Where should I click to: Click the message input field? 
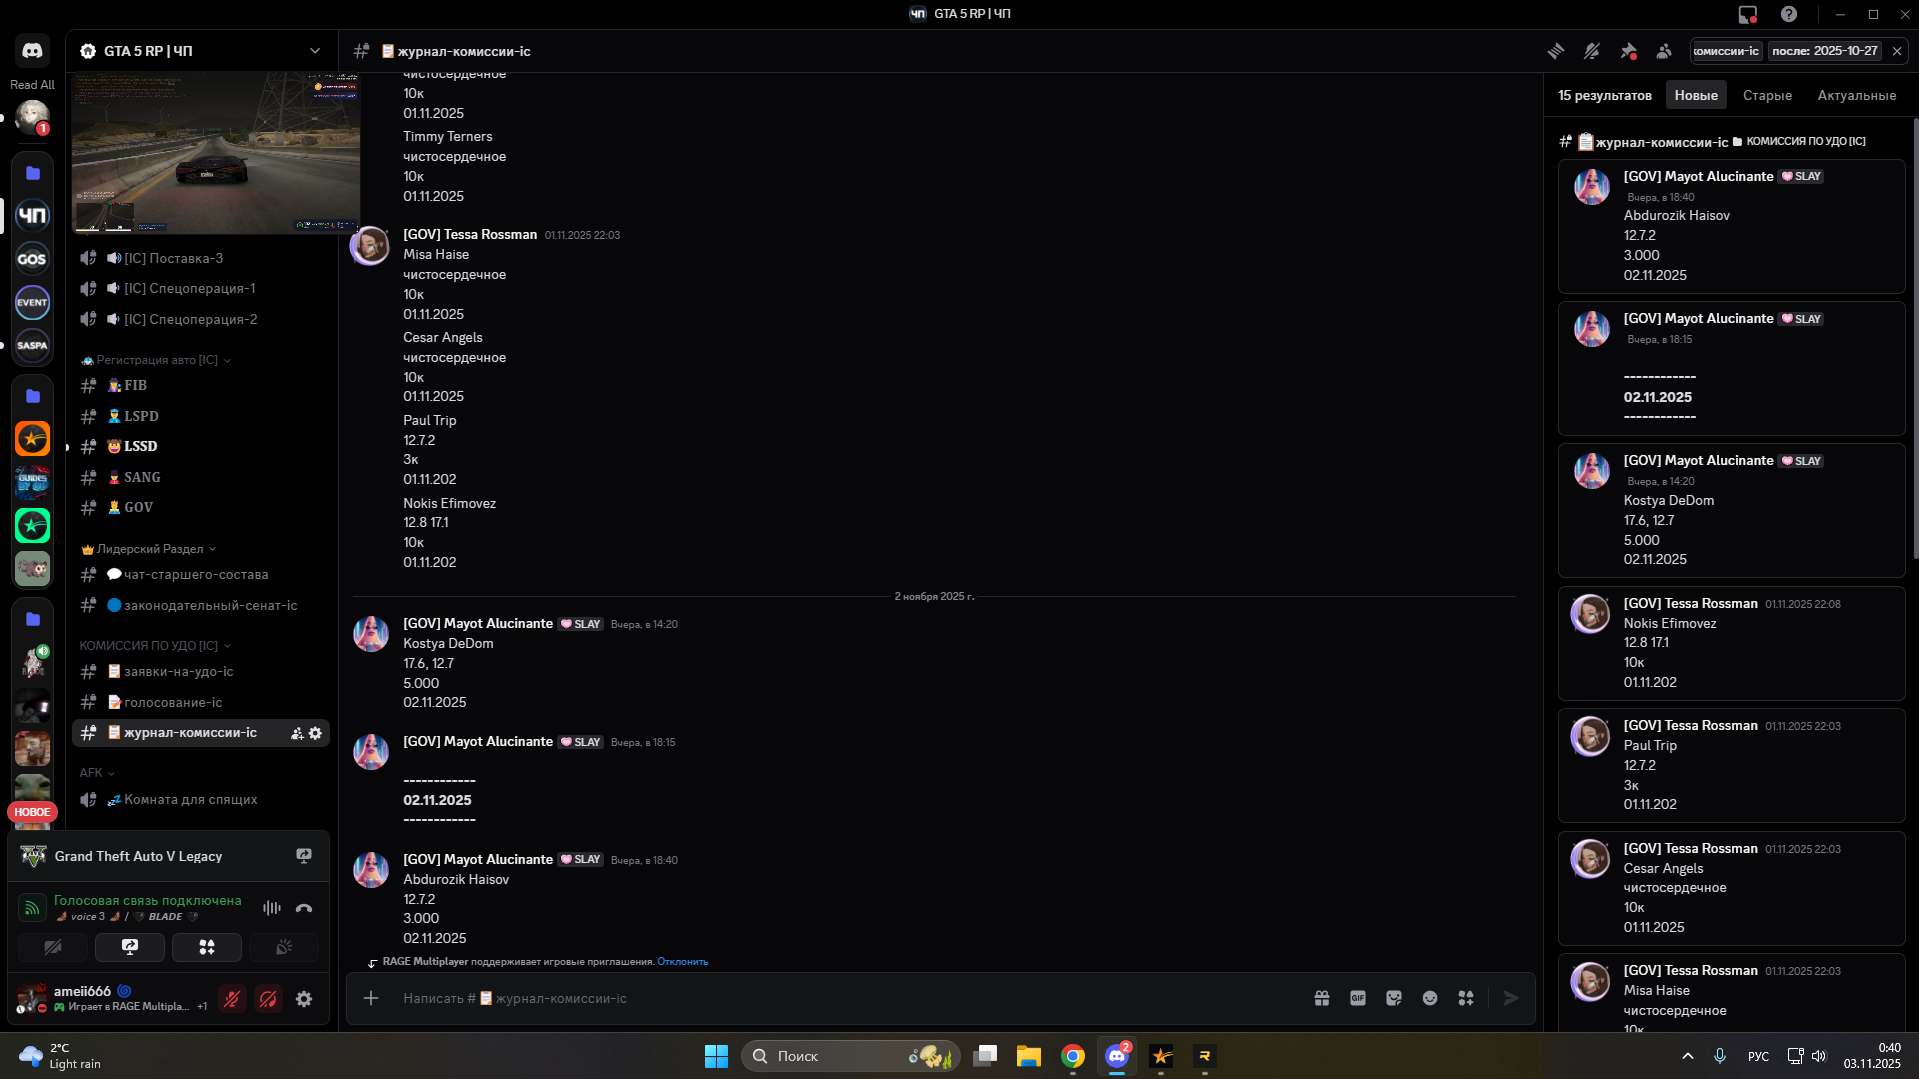pyautogui.click(x=800, y=998)
